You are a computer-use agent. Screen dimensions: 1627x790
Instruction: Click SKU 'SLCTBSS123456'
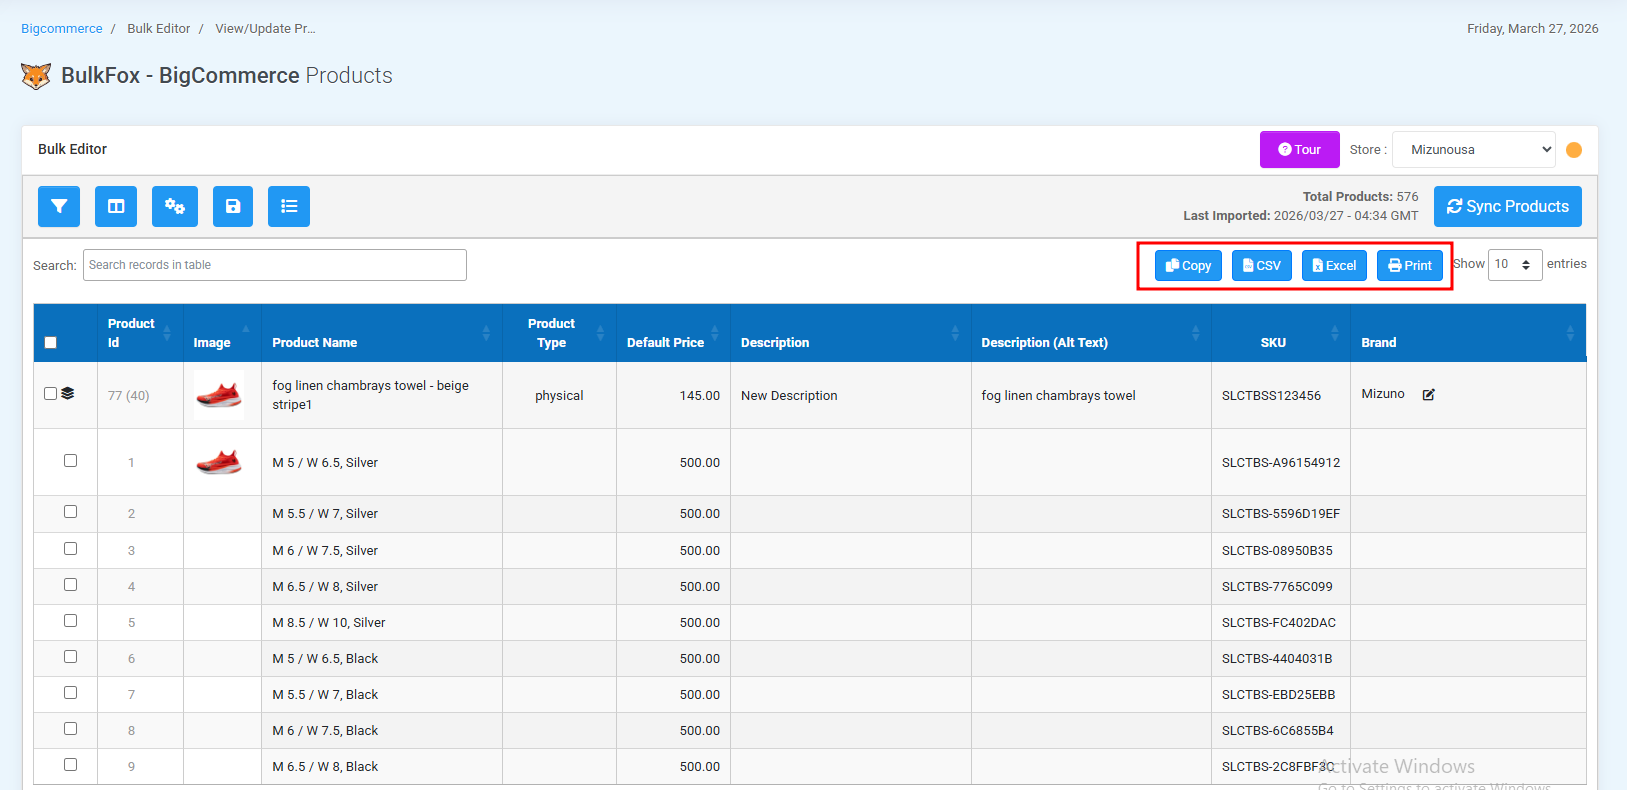point(1271,396)
